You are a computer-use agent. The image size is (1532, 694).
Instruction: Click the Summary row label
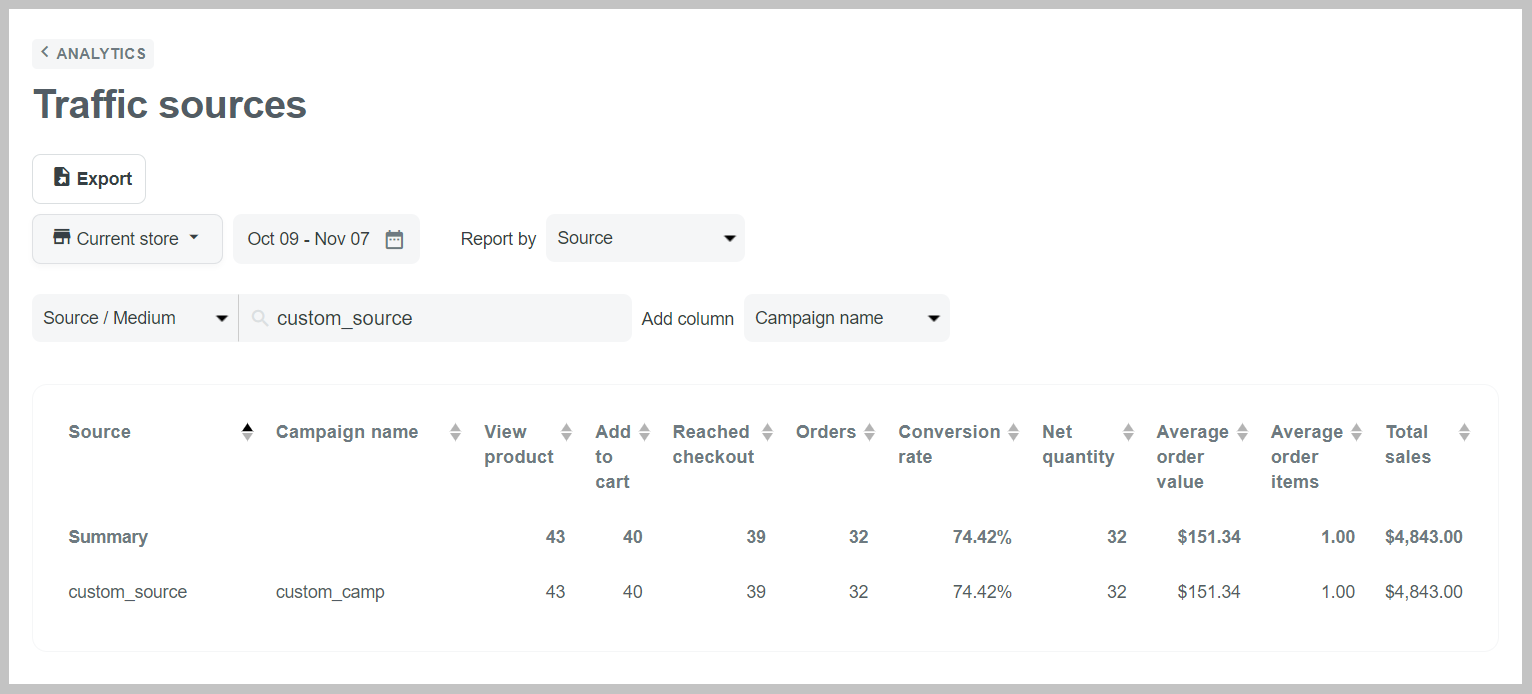pos(108,537)
